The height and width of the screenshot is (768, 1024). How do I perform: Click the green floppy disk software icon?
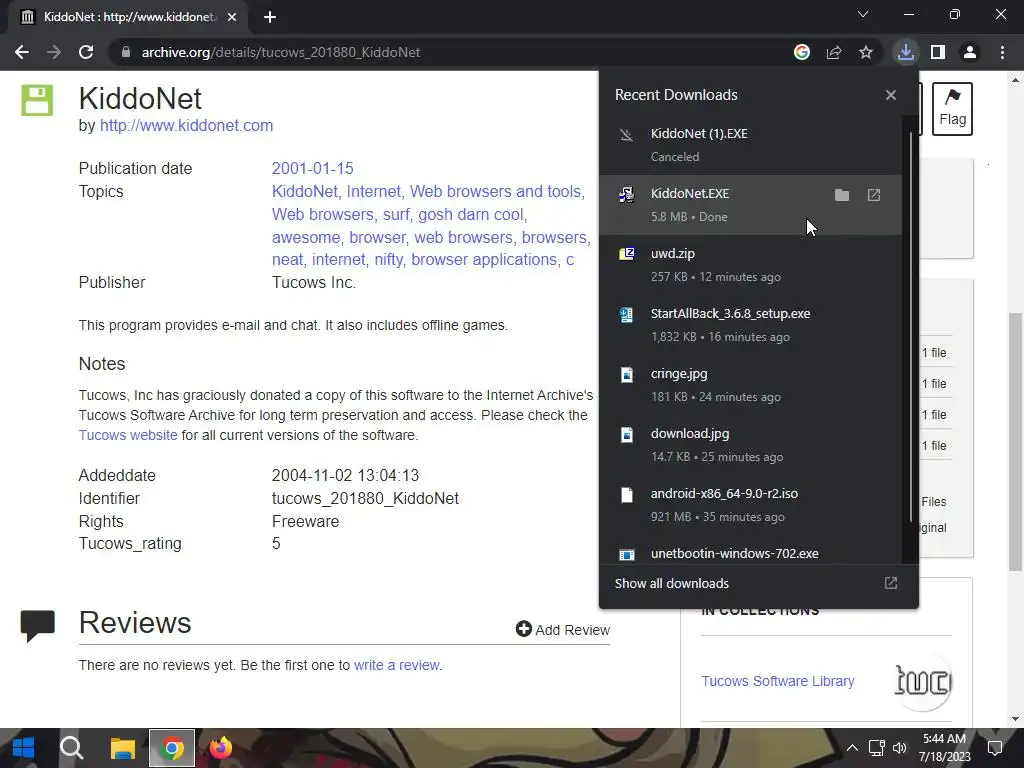tap(37, 100)
